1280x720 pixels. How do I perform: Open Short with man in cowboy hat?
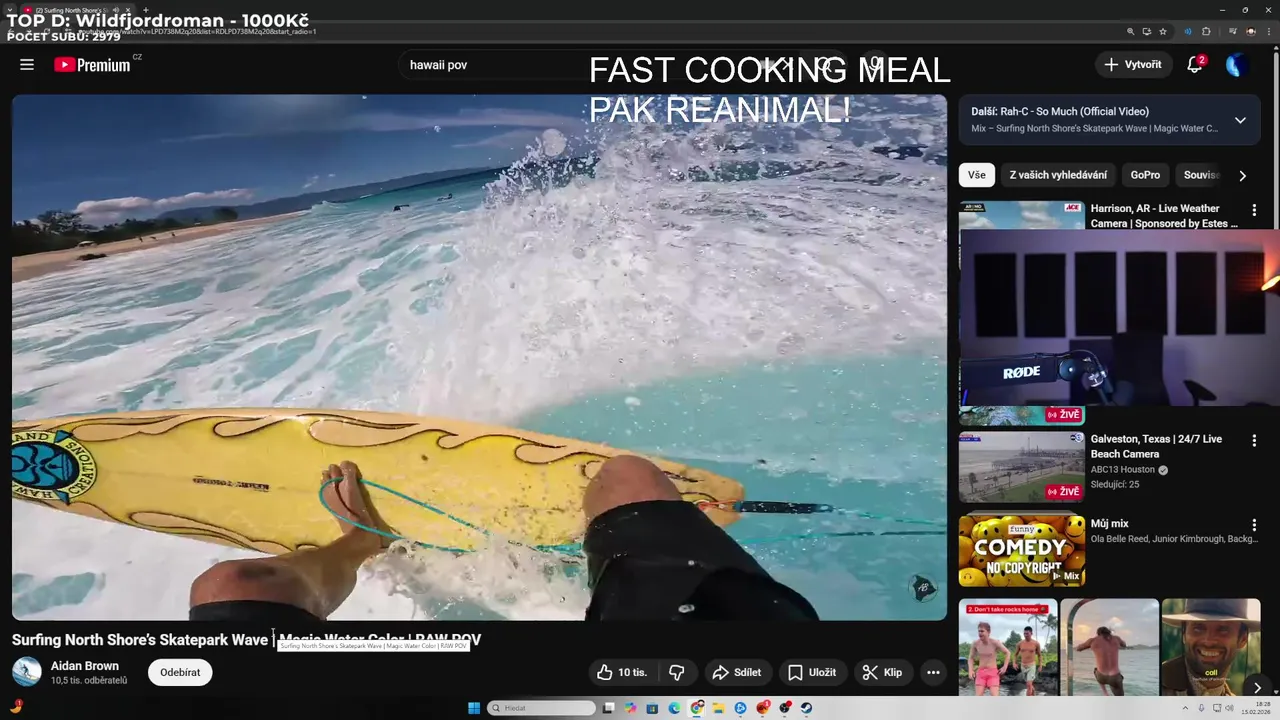coord(1211,647)
